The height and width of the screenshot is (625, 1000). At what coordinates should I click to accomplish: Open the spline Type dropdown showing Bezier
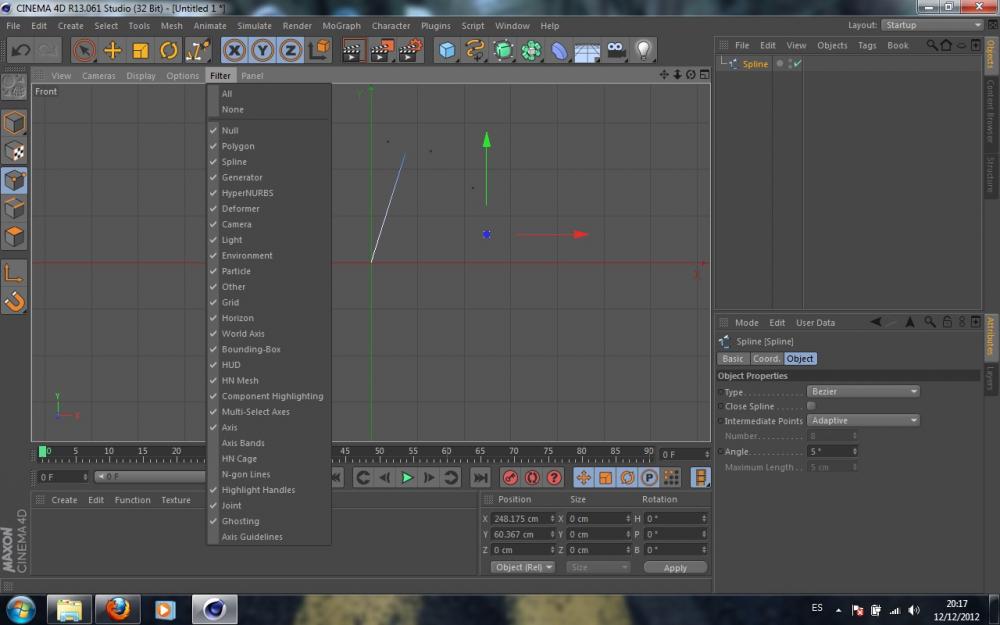tap(863, 392)
